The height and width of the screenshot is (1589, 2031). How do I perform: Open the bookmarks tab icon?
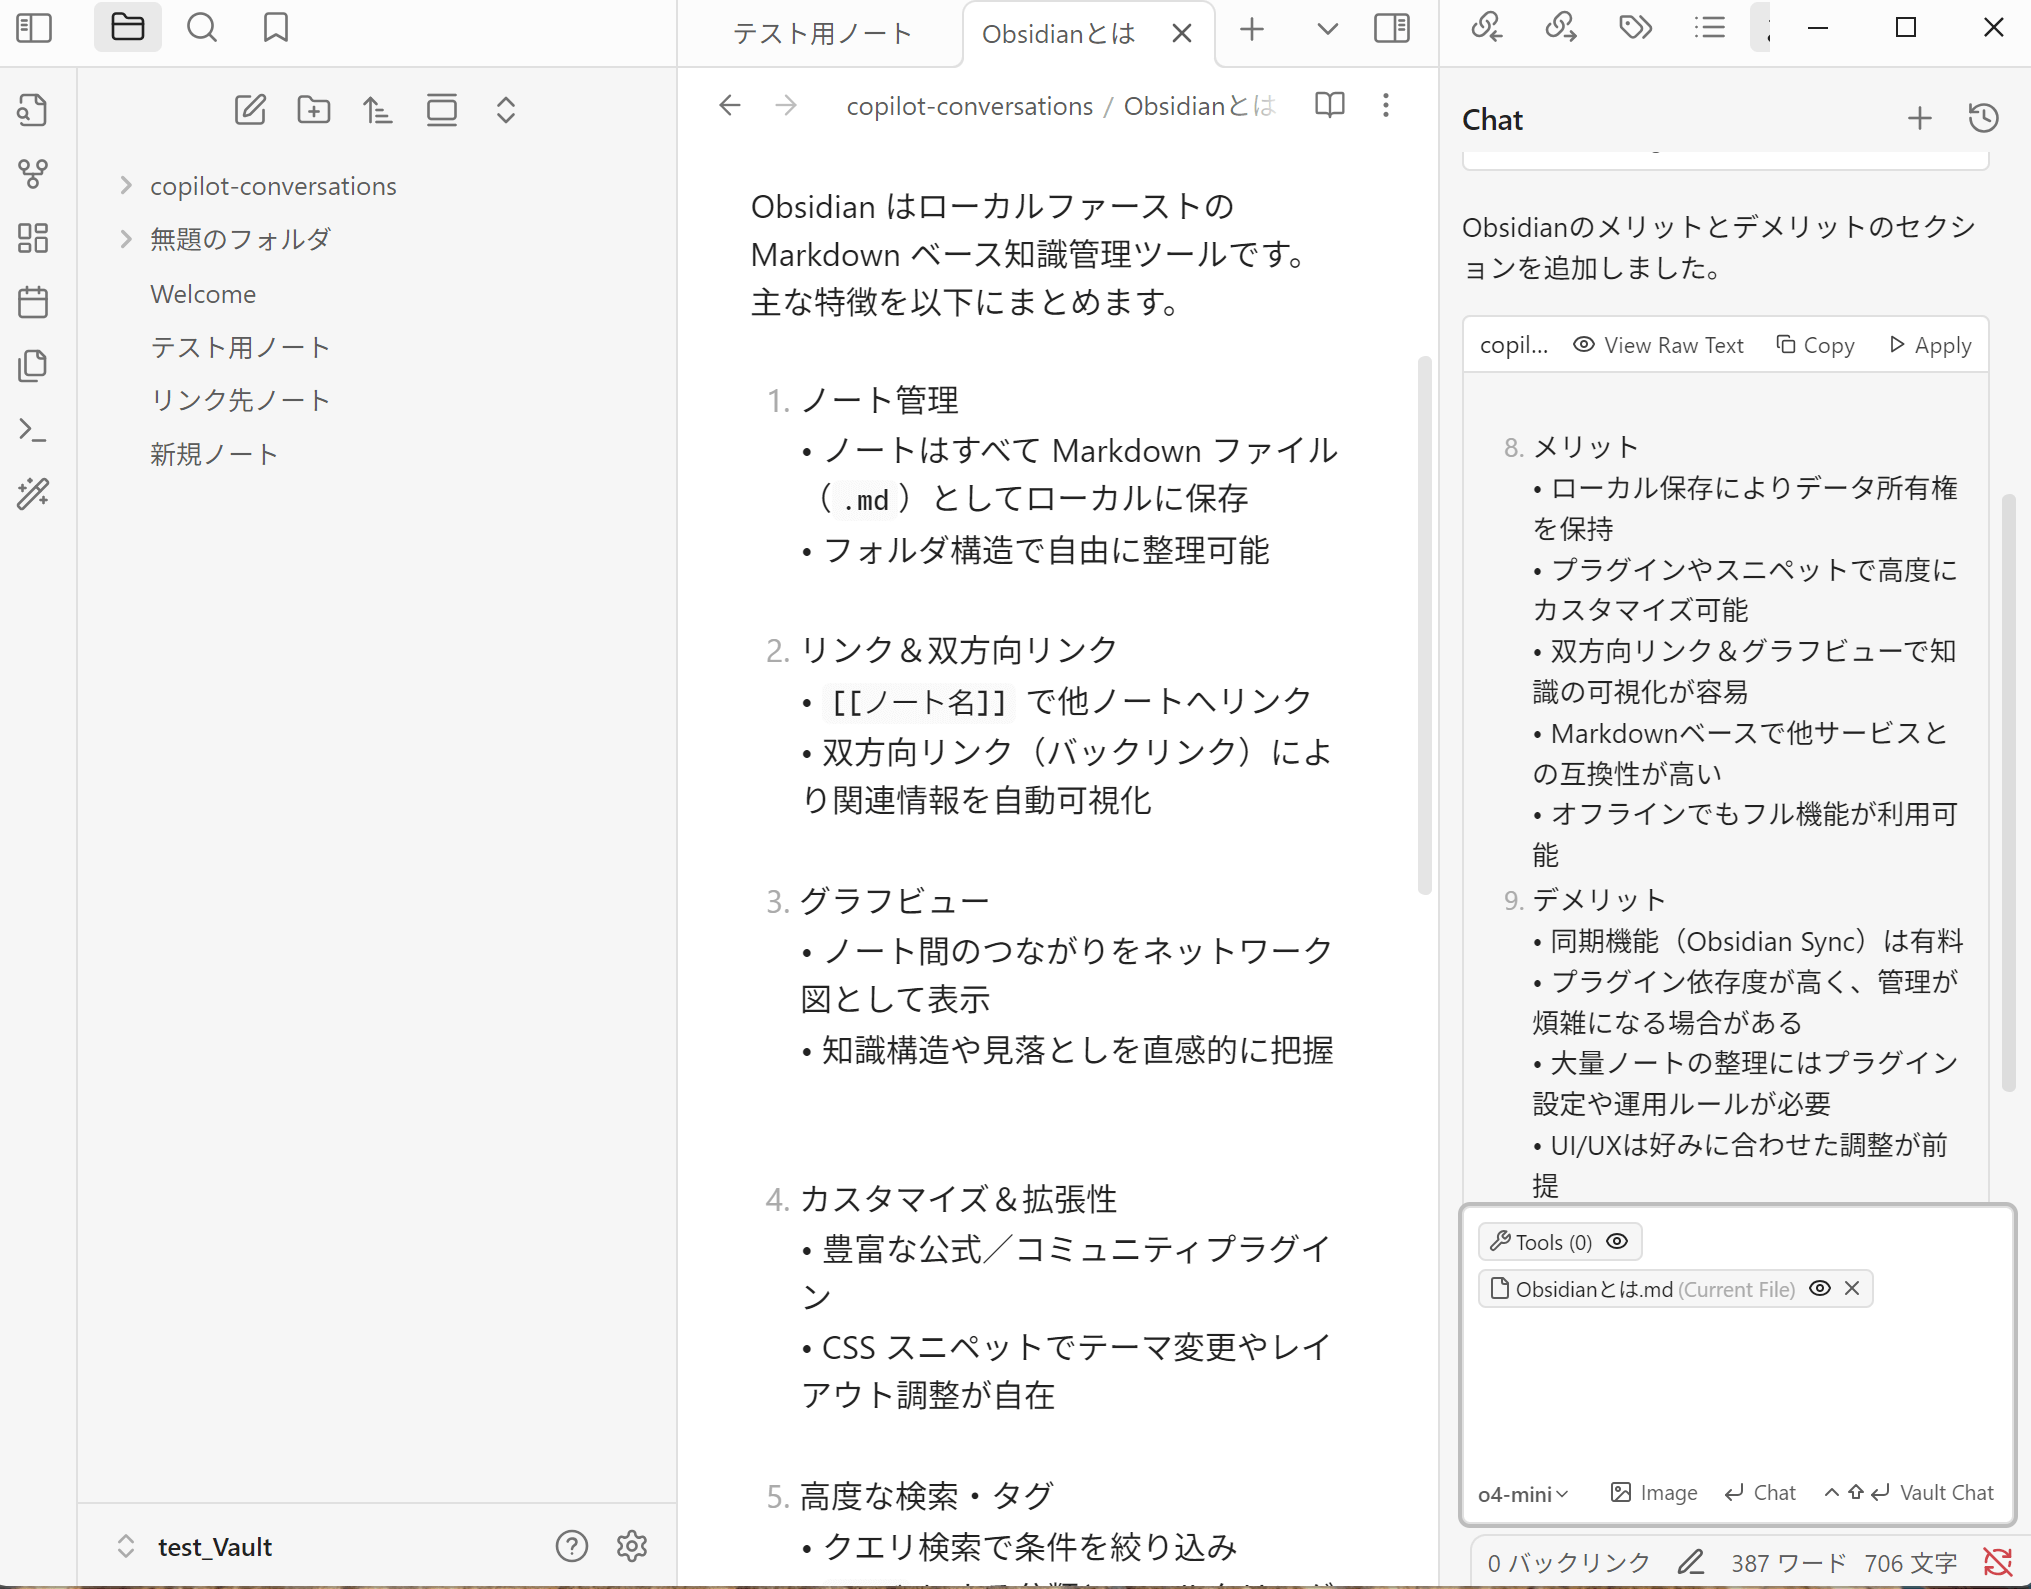pyautogui.click(x=276, y=28)
